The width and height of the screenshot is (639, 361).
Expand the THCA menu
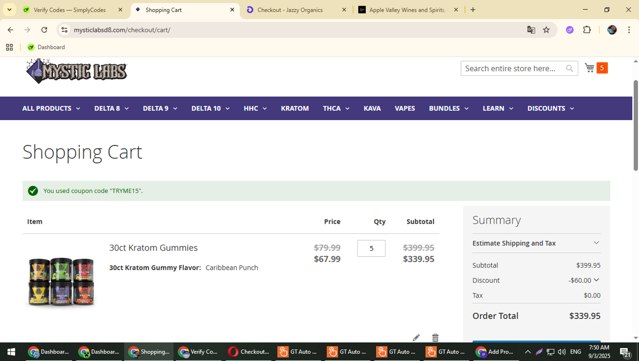[x=336, y=108]
